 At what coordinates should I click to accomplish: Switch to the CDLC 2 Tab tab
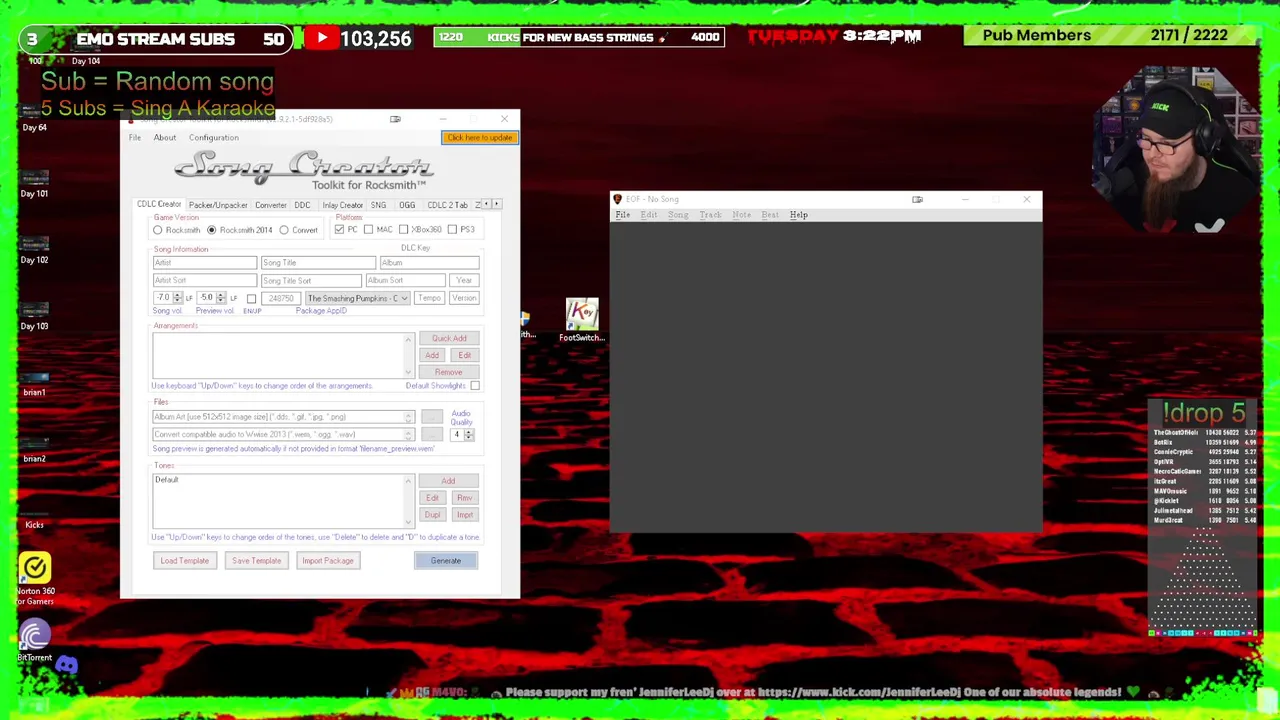pyautogui.click(x=447, y=205)
